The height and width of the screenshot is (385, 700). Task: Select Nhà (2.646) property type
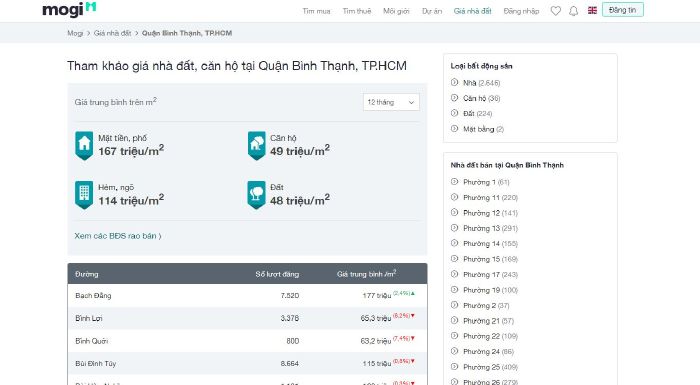pos(481,83)
